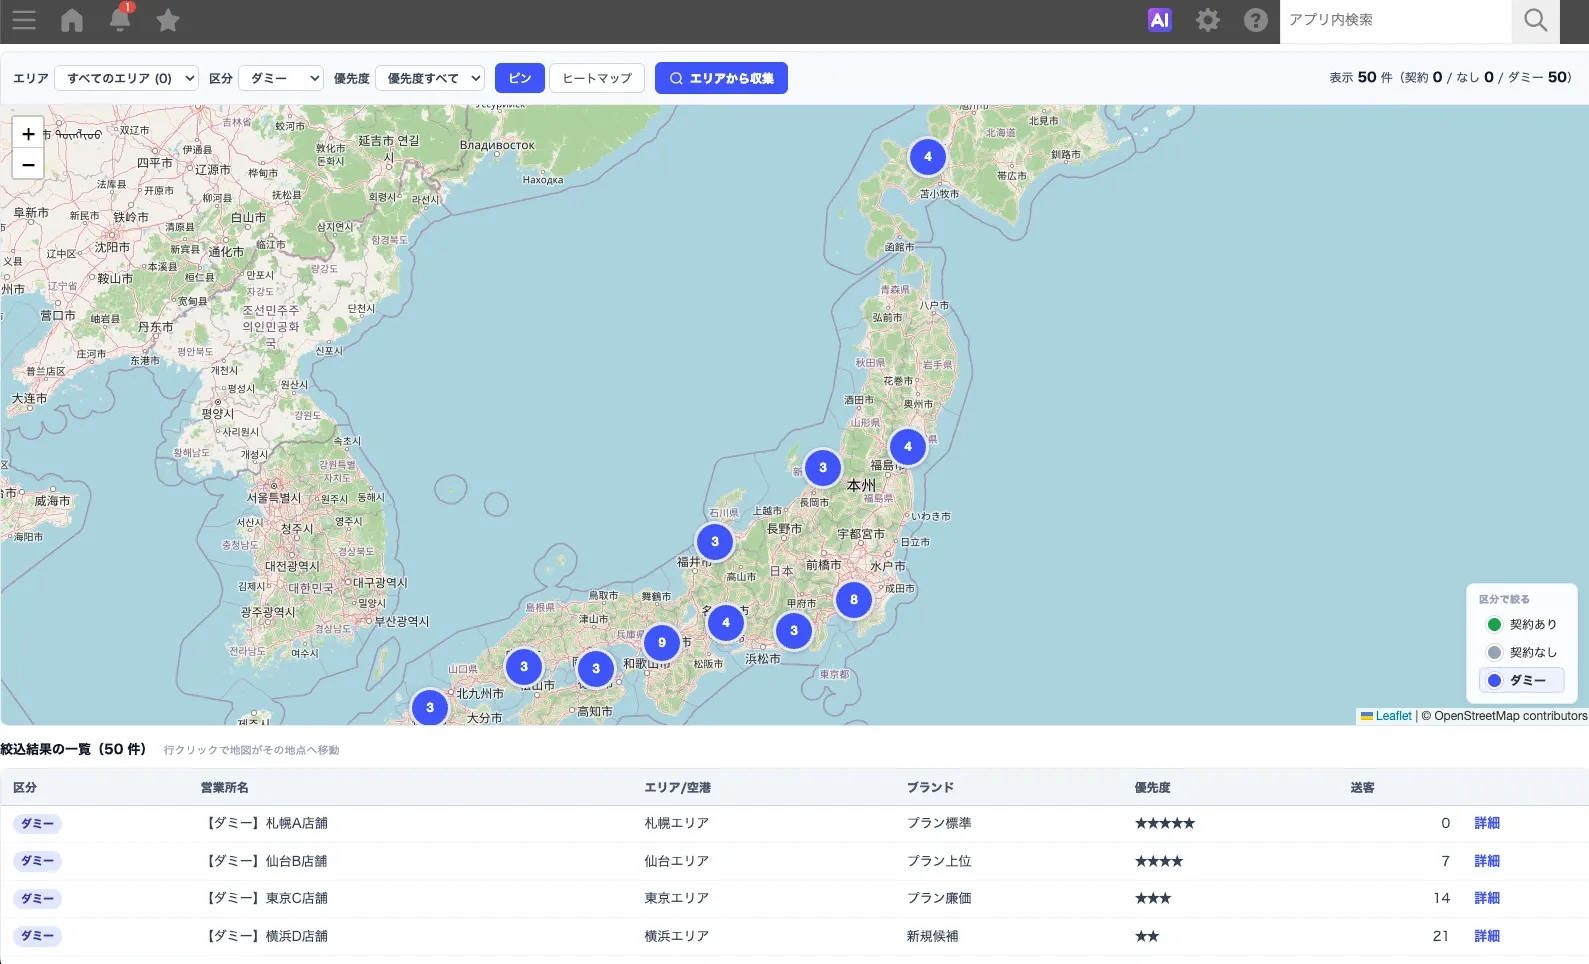Click the 優先度 column header
Viewport: 1589px width, 964px height.
[1152, 788]
